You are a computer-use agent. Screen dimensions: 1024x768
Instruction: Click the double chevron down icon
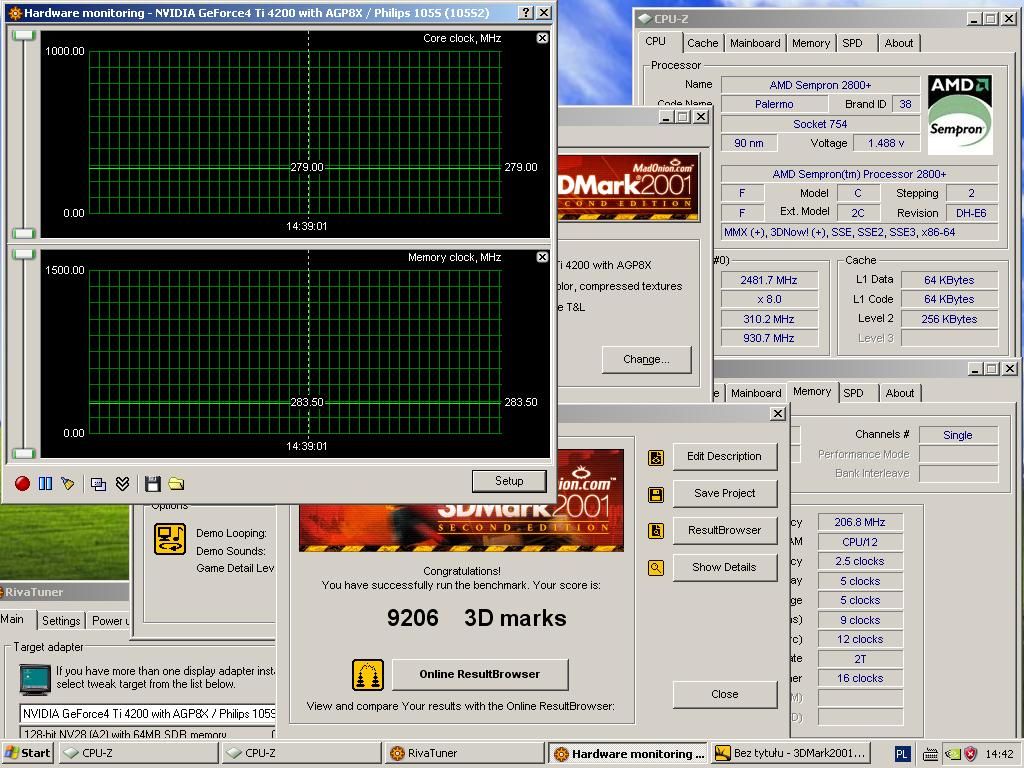(x=122, y=483)
